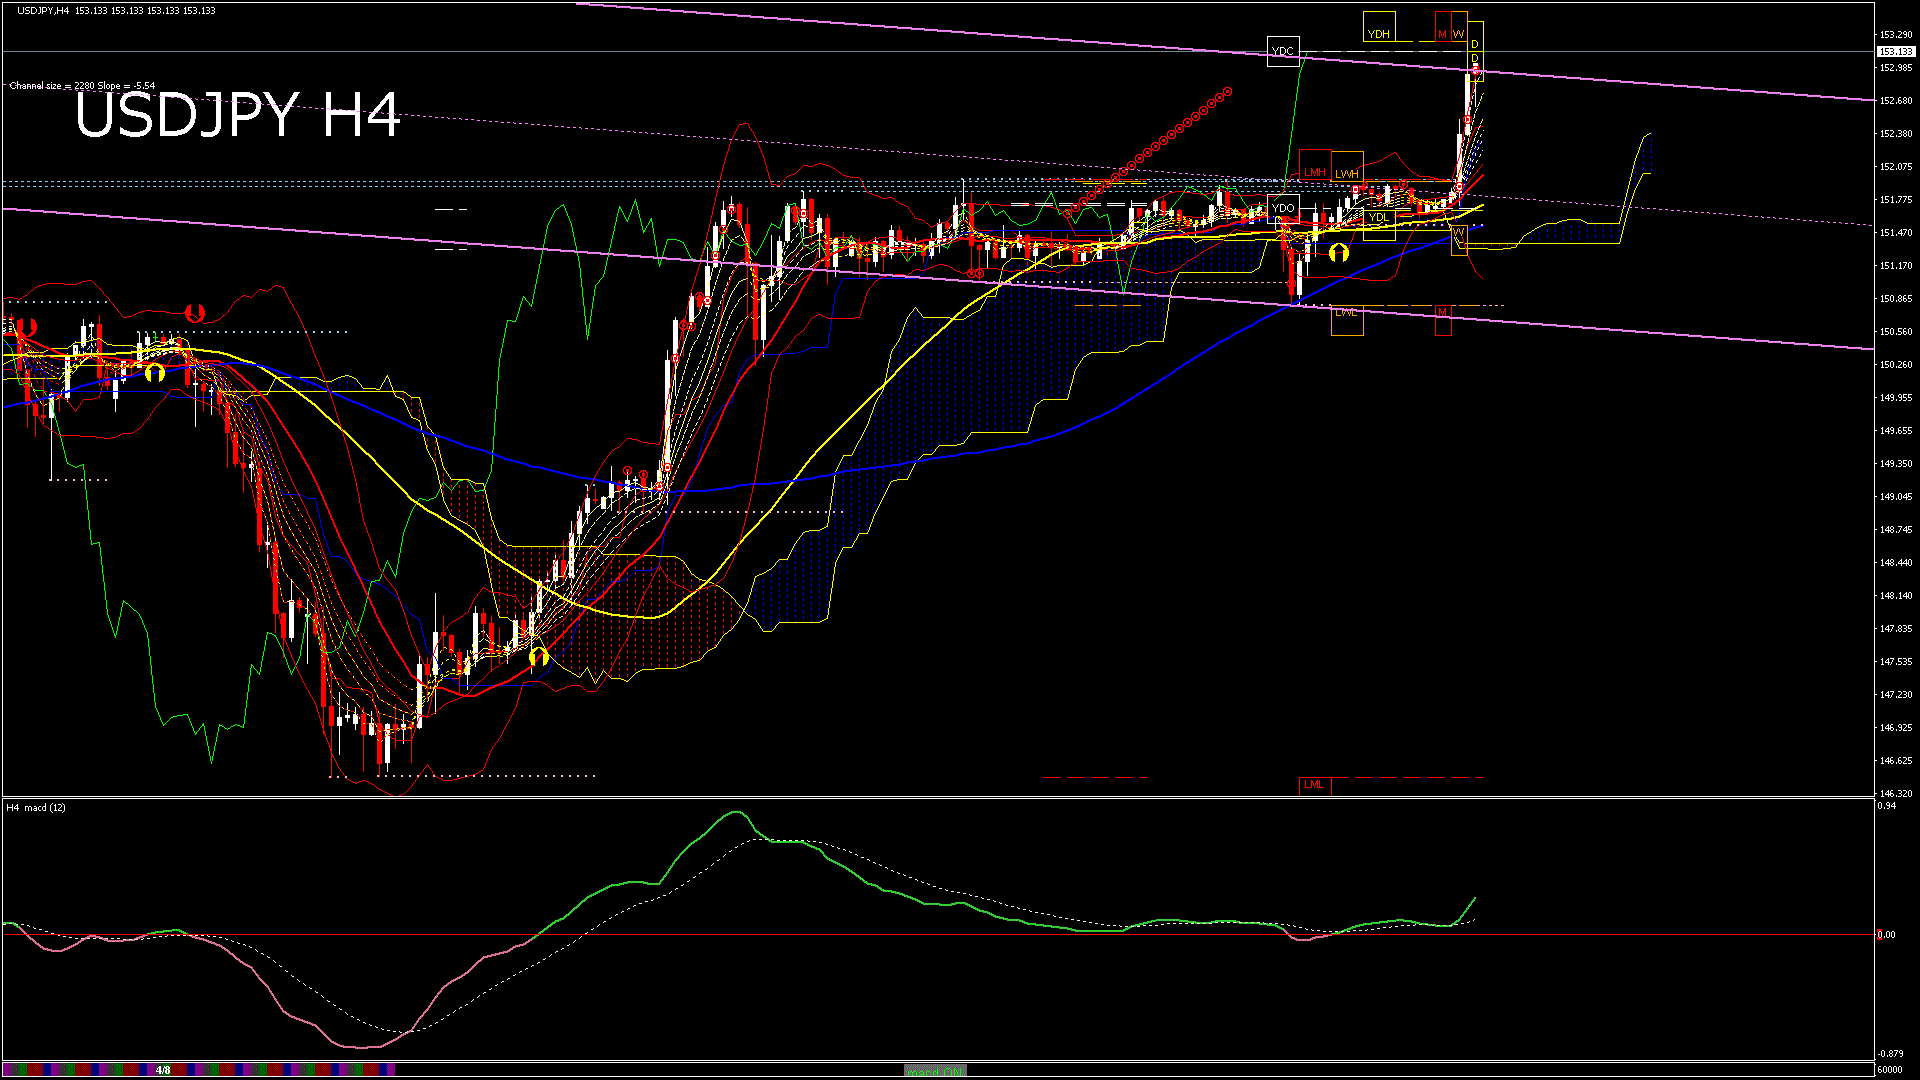The height and width of the screenshot is (1080, 1920).
Task: Click the LML label near chart bottom
Action: point(1314,784)
